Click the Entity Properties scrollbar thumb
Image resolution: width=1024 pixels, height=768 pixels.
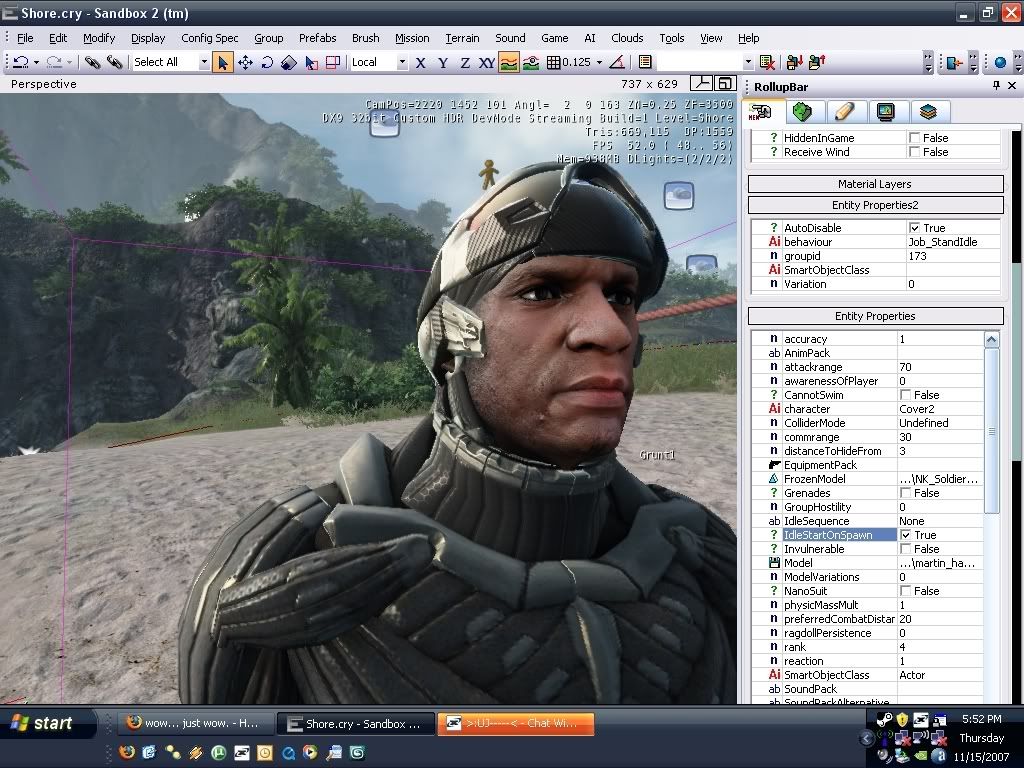(x=991, y=431)
